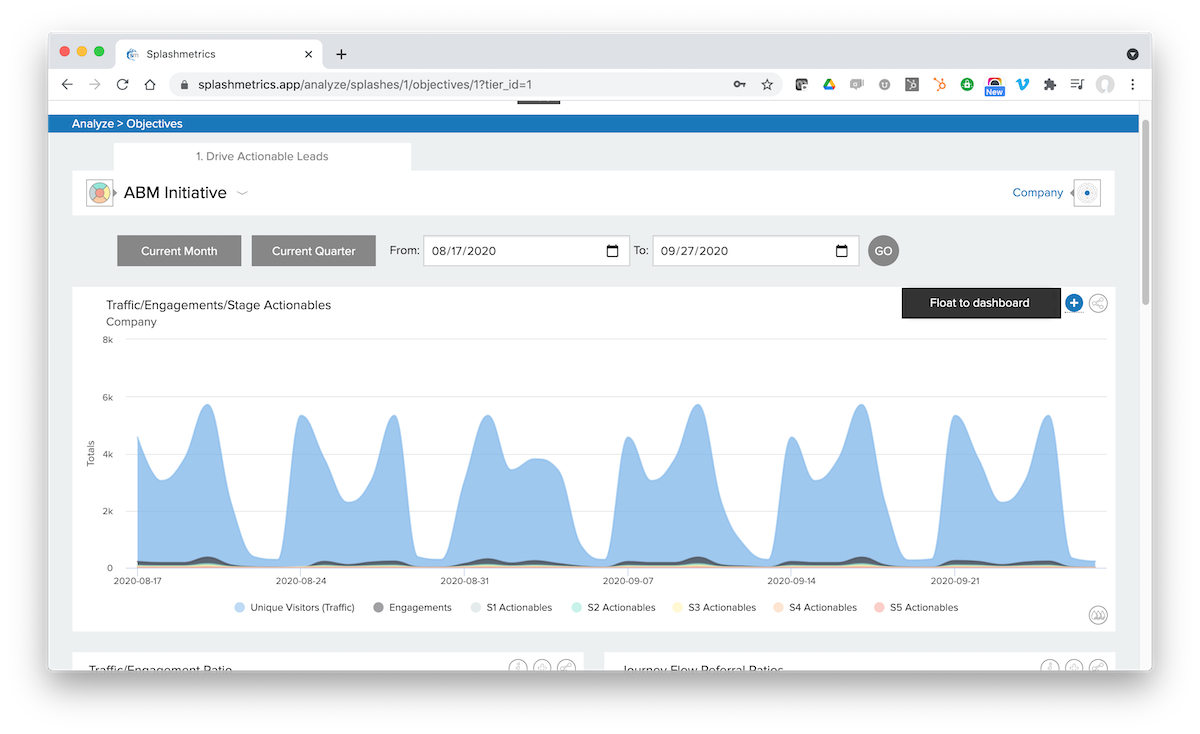The image size is (1200, 734).
Task: Open the To date calendar picker
Action: pos(842,251)
